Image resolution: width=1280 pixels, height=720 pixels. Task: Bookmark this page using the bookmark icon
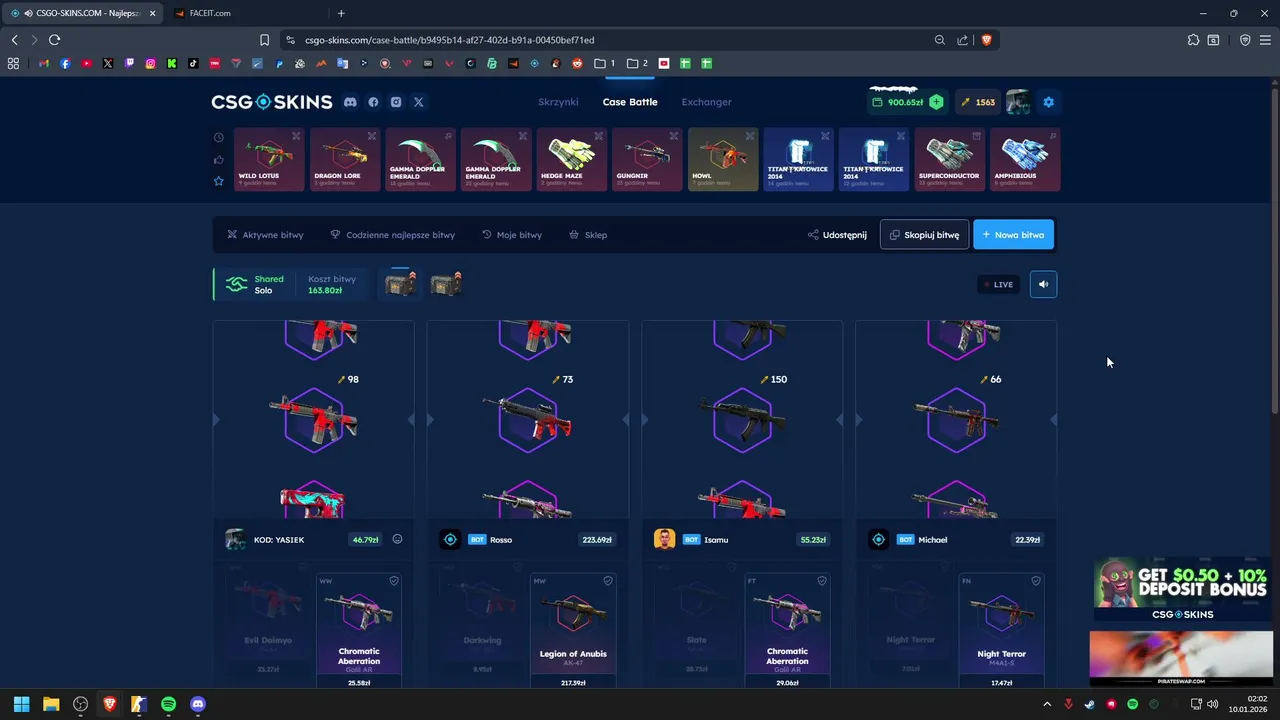click(264, 40)
